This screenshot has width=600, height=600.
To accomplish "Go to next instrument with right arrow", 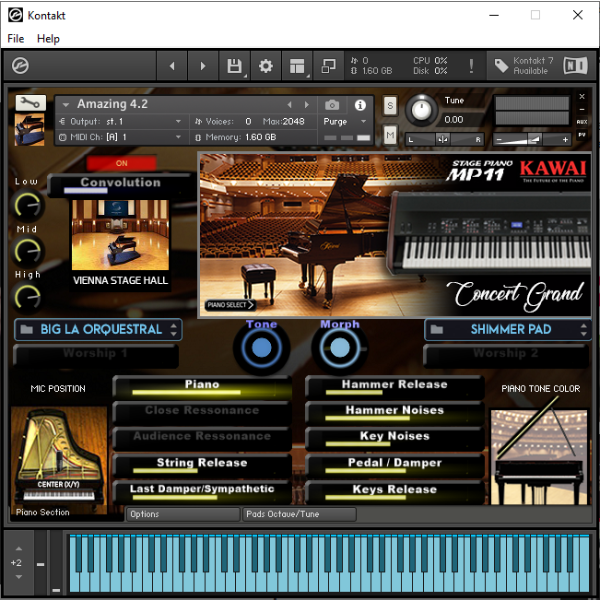I will click(203, 66).
